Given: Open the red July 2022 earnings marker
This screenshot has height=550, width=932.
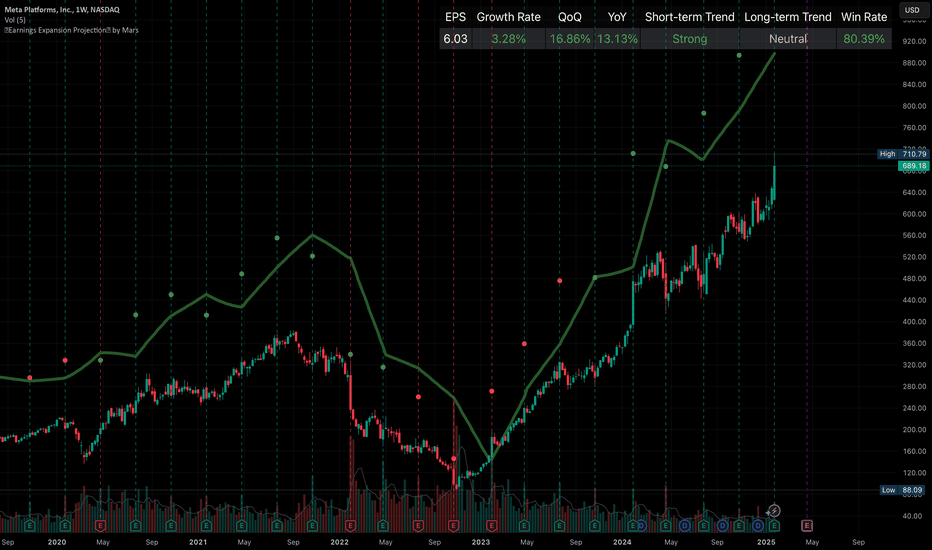Looking at the screenshot, I should (x=418, y=526).
